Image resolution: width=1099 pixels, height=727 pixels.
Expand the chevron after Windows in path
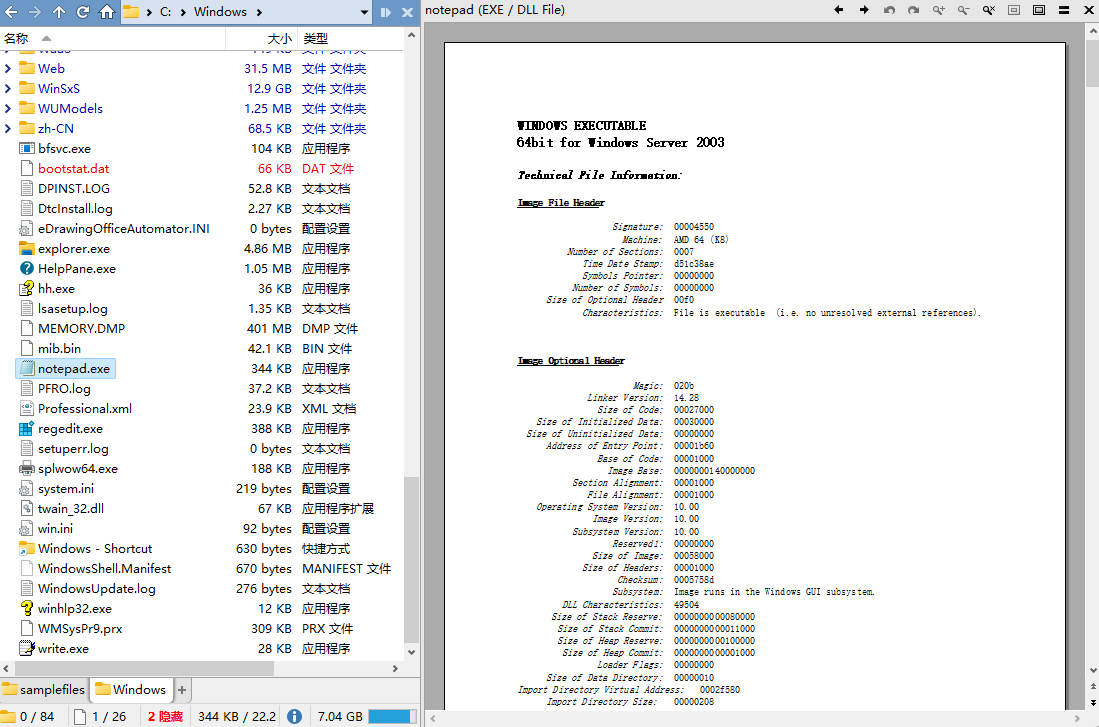[259, 12]
